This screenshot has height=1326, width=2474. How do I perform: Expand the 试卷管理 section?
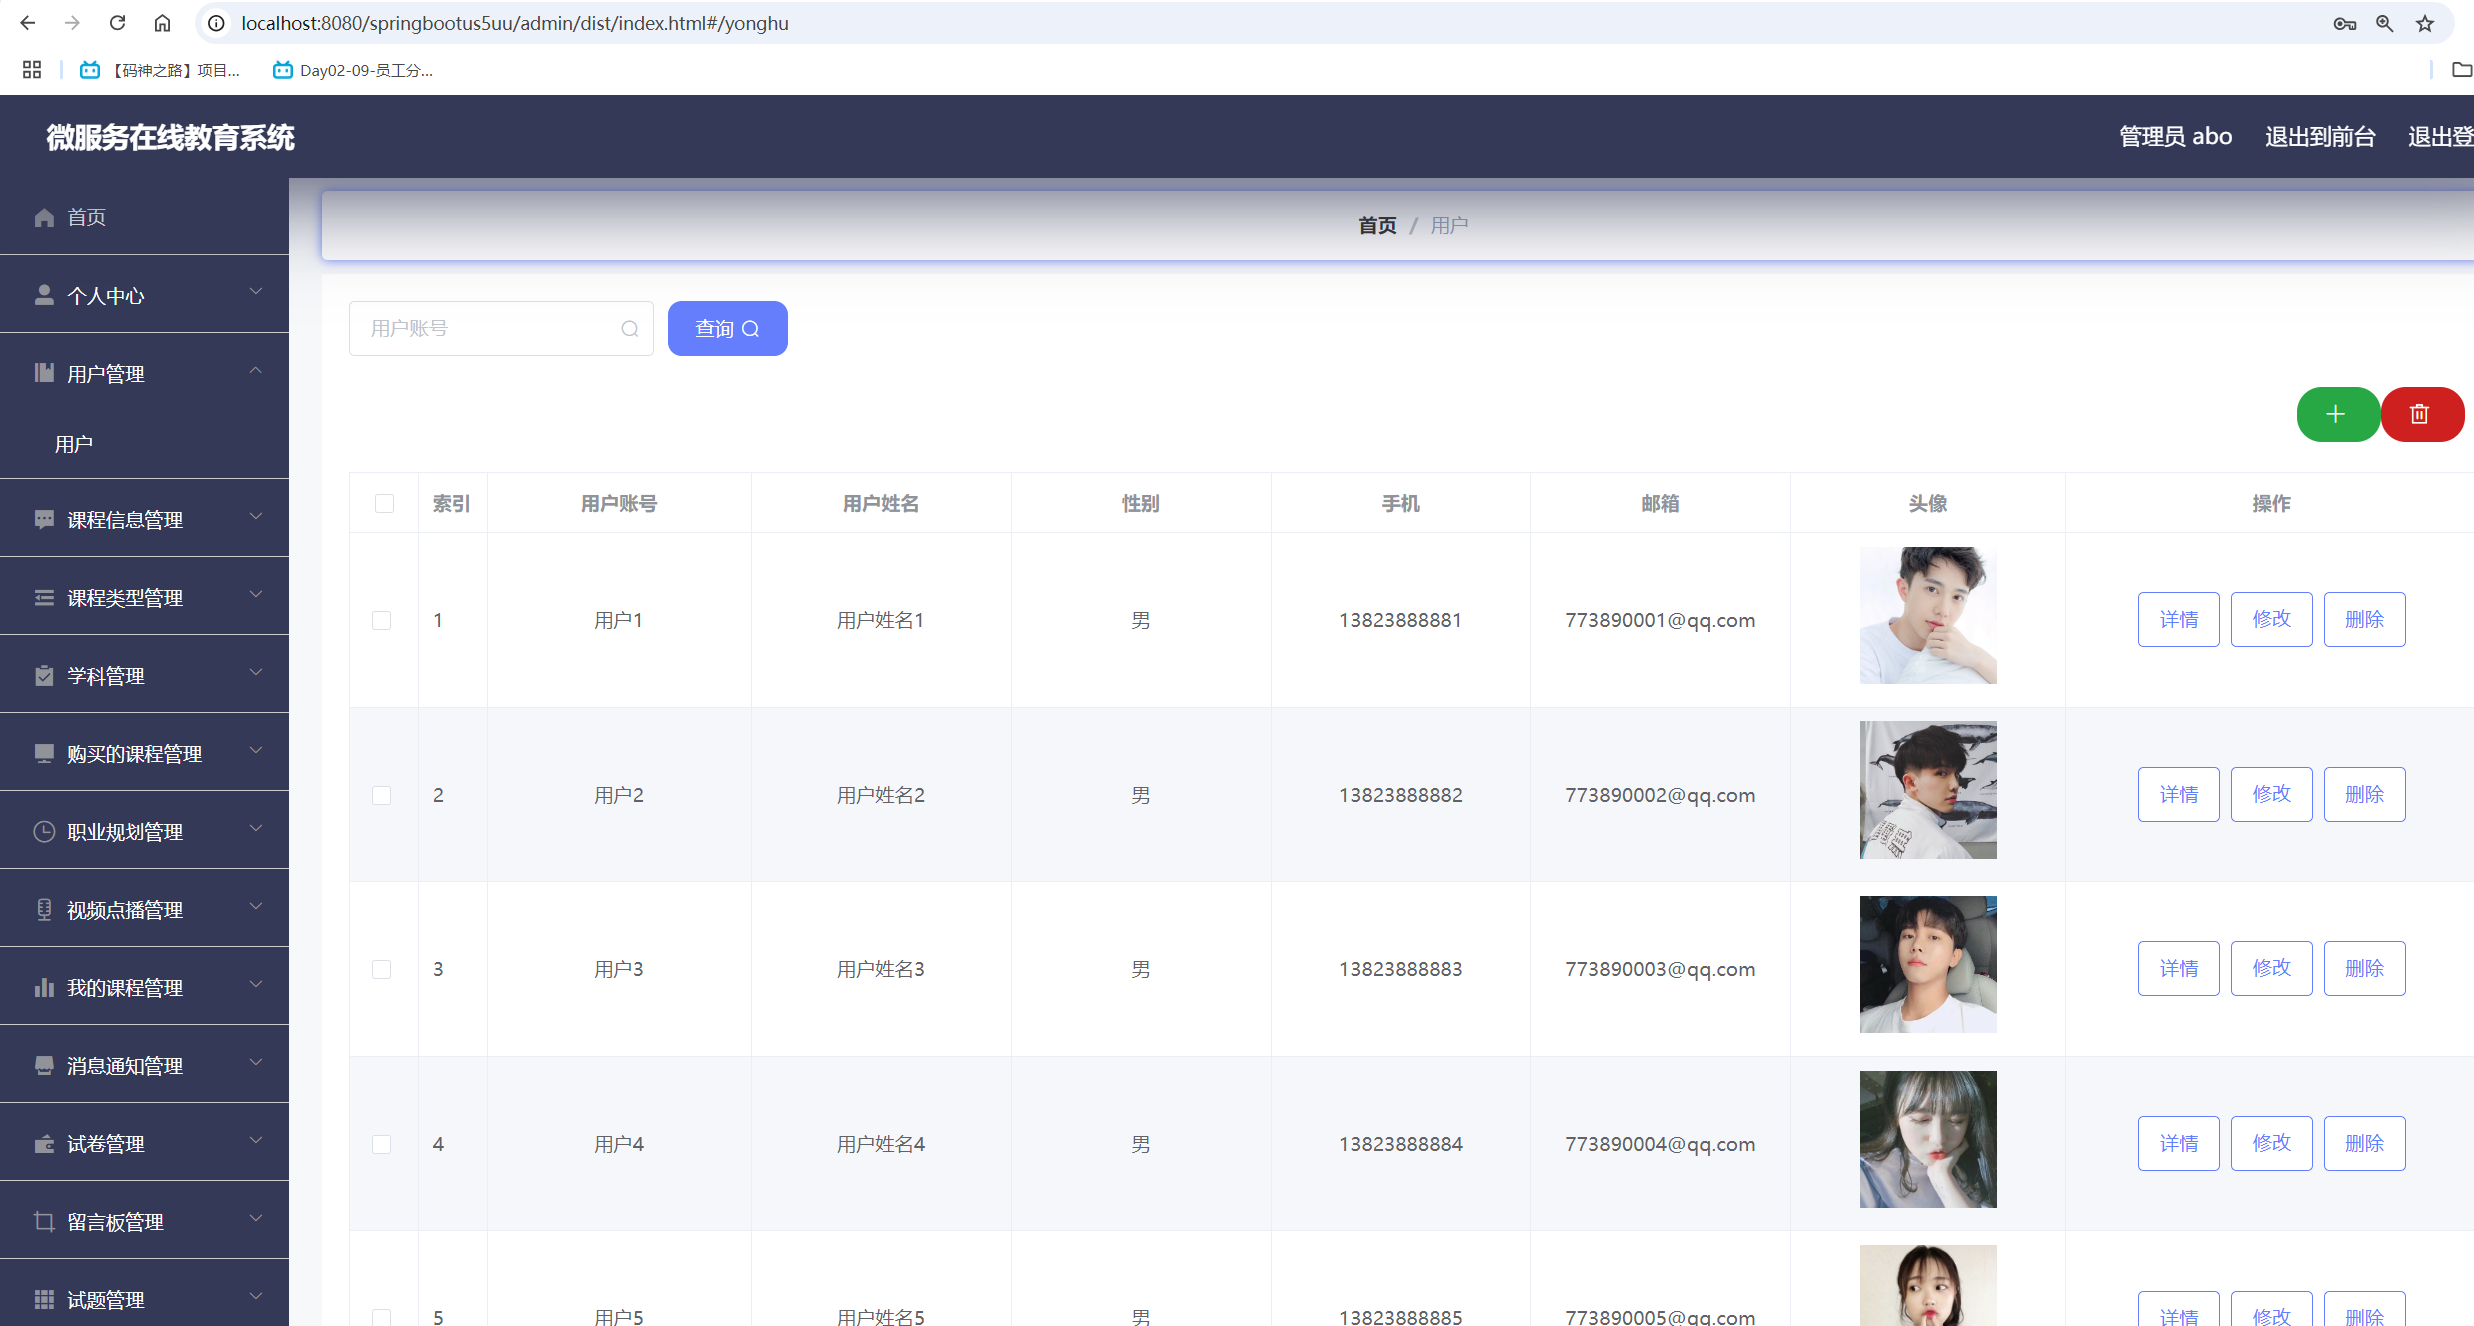[x=256, y=1142]
